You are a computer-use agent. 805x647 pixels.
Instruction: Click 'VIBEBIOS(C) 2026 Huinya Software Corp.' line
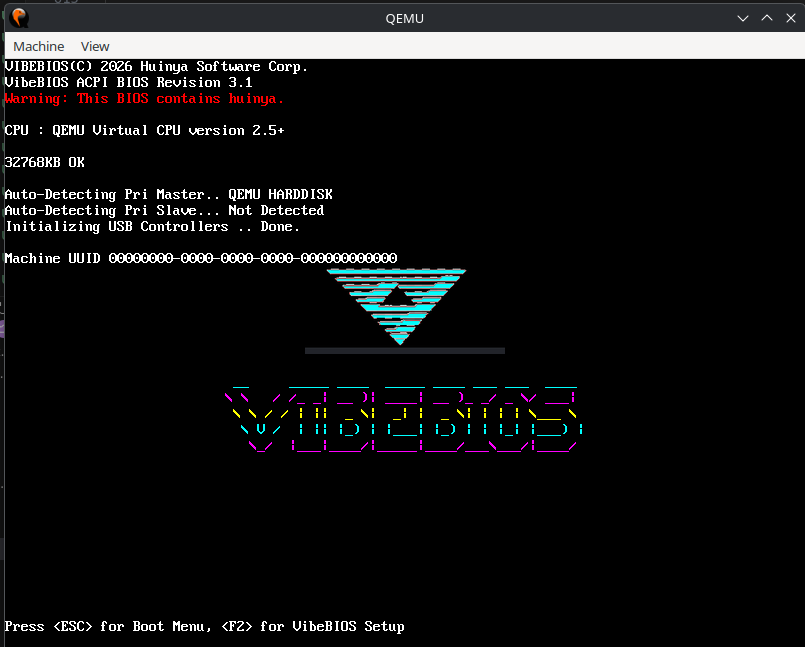pos(156,66)
